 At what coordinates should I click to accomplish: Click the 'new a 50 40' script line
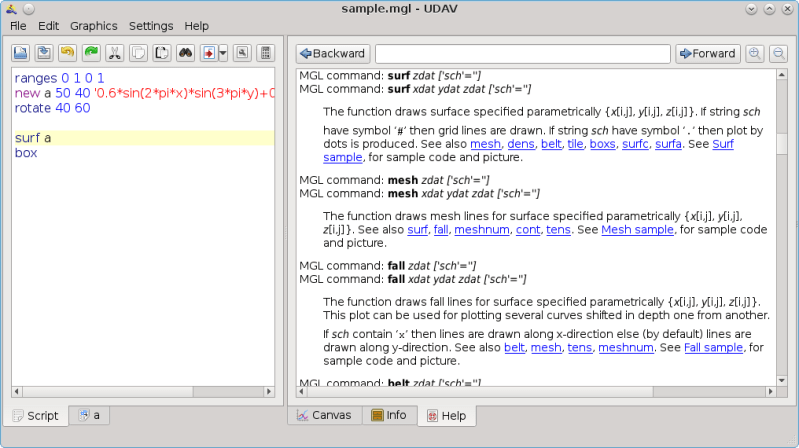pos(143,93)
